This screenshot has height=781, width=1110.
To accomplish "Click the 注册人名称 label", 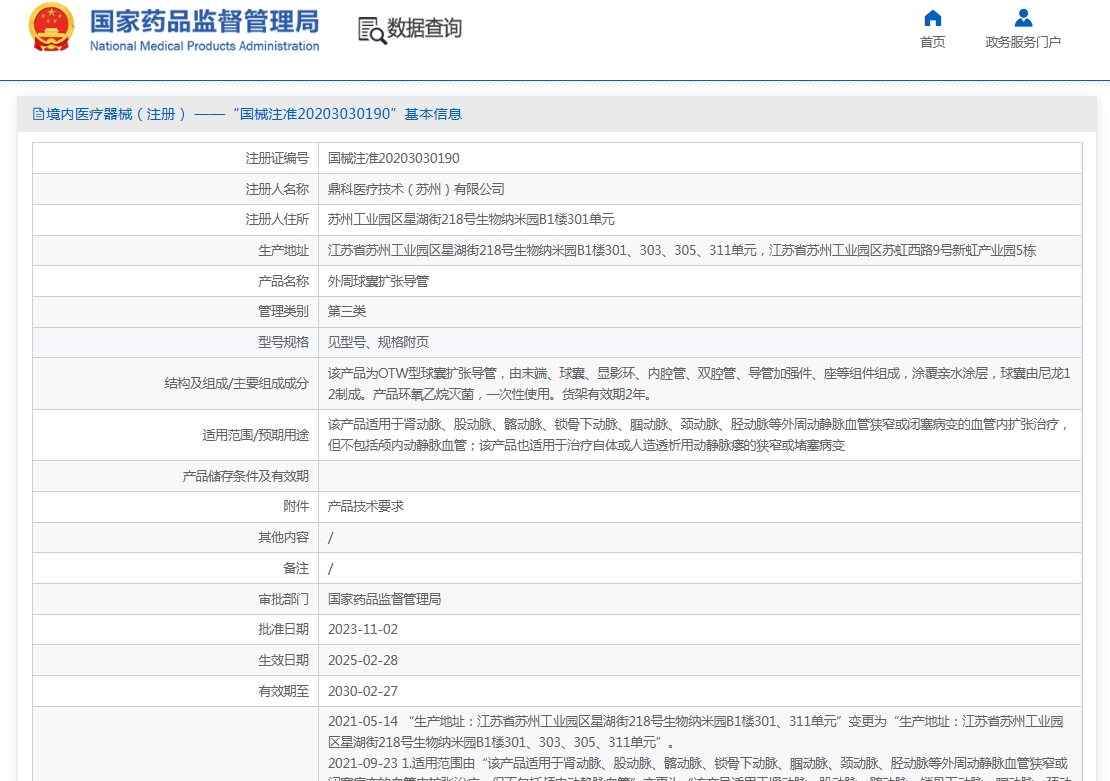I will 277,189.
